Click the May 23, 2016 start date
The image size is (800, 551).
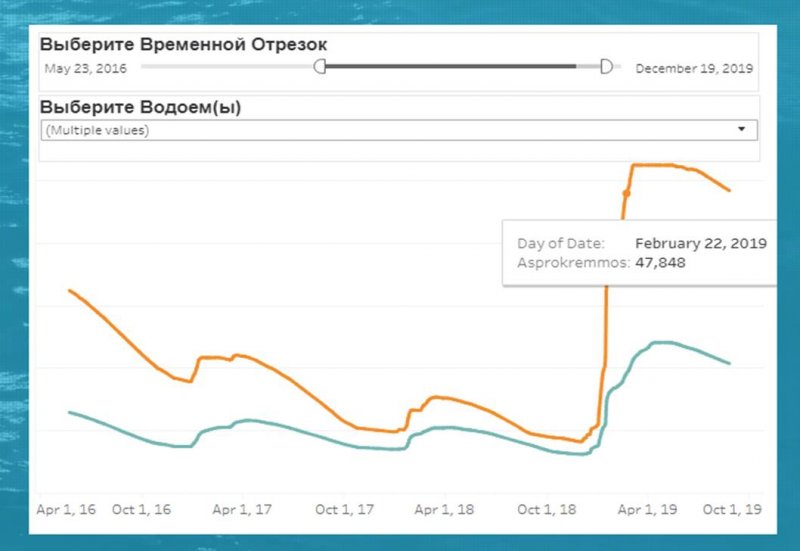pyautogui.click(x=84, y=68)
